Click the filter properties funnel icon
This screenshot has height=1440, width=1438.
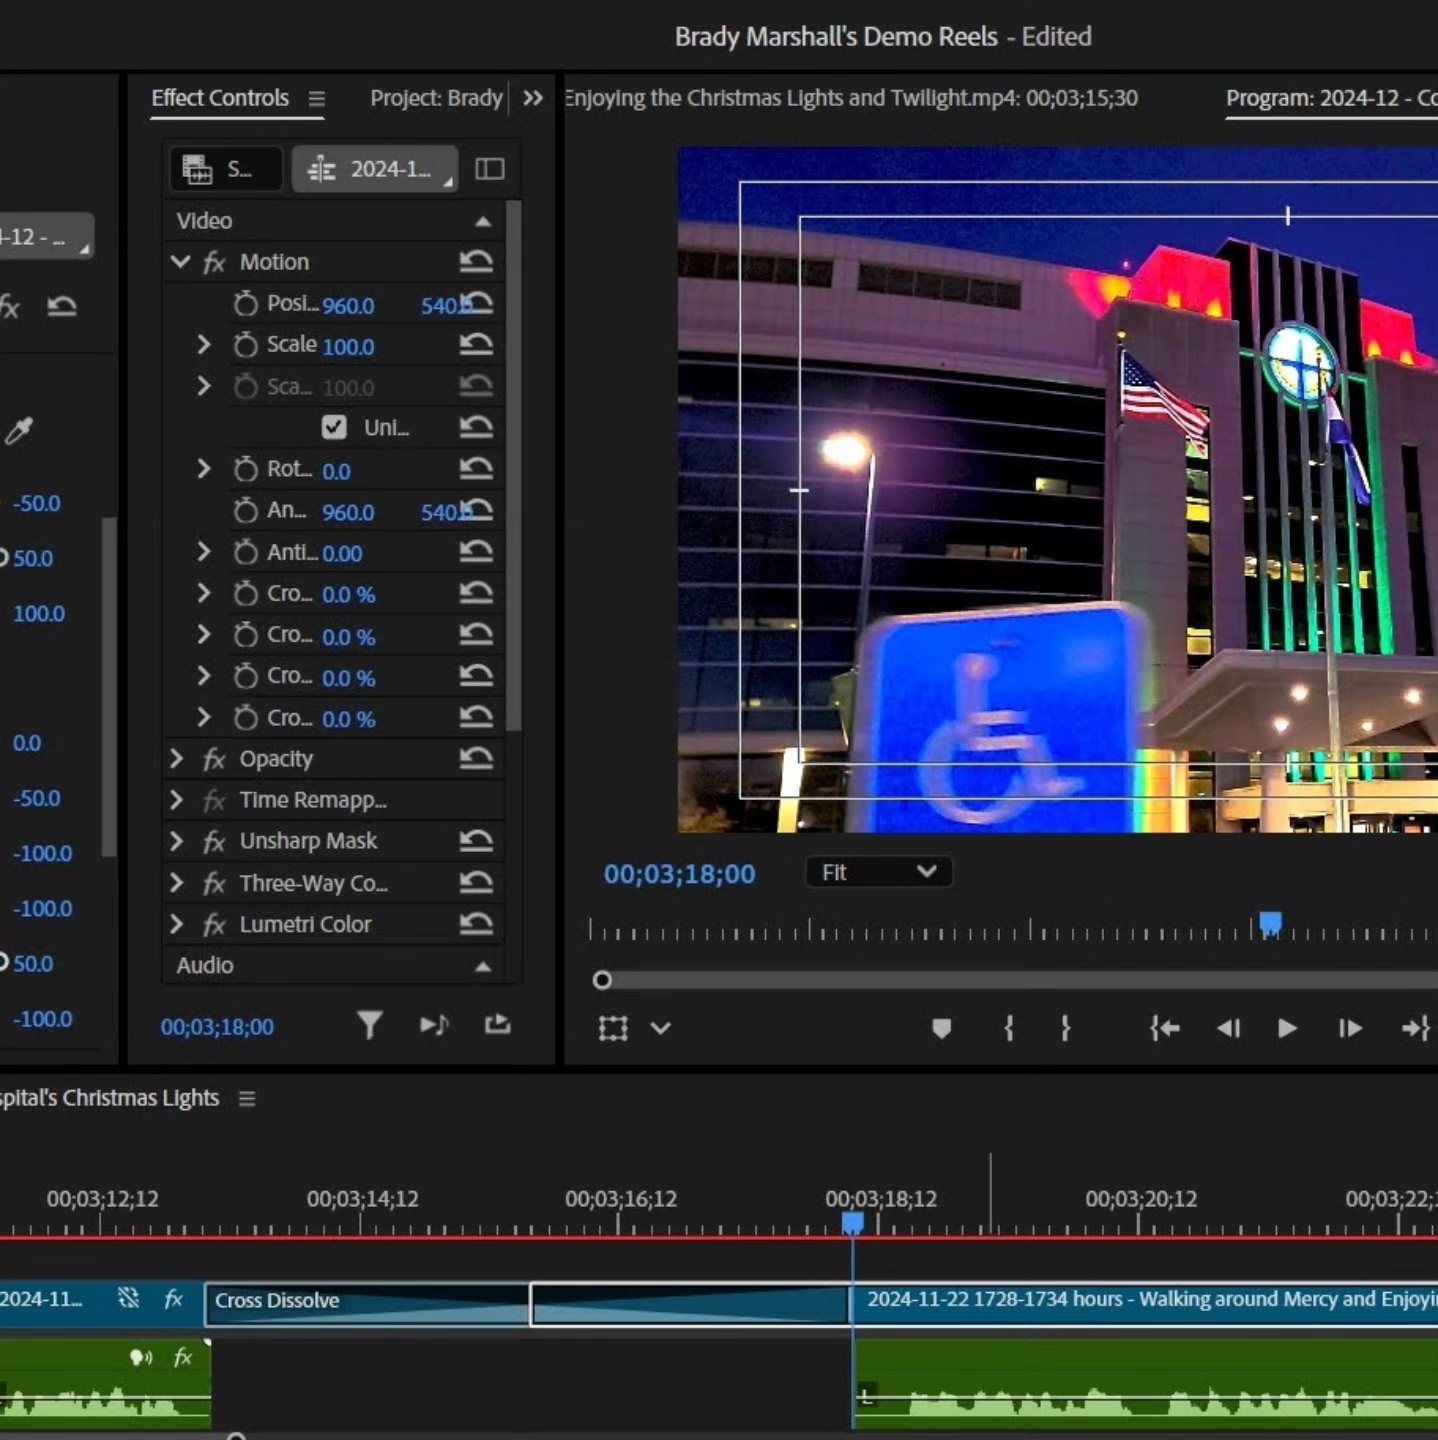[369, 1025]
